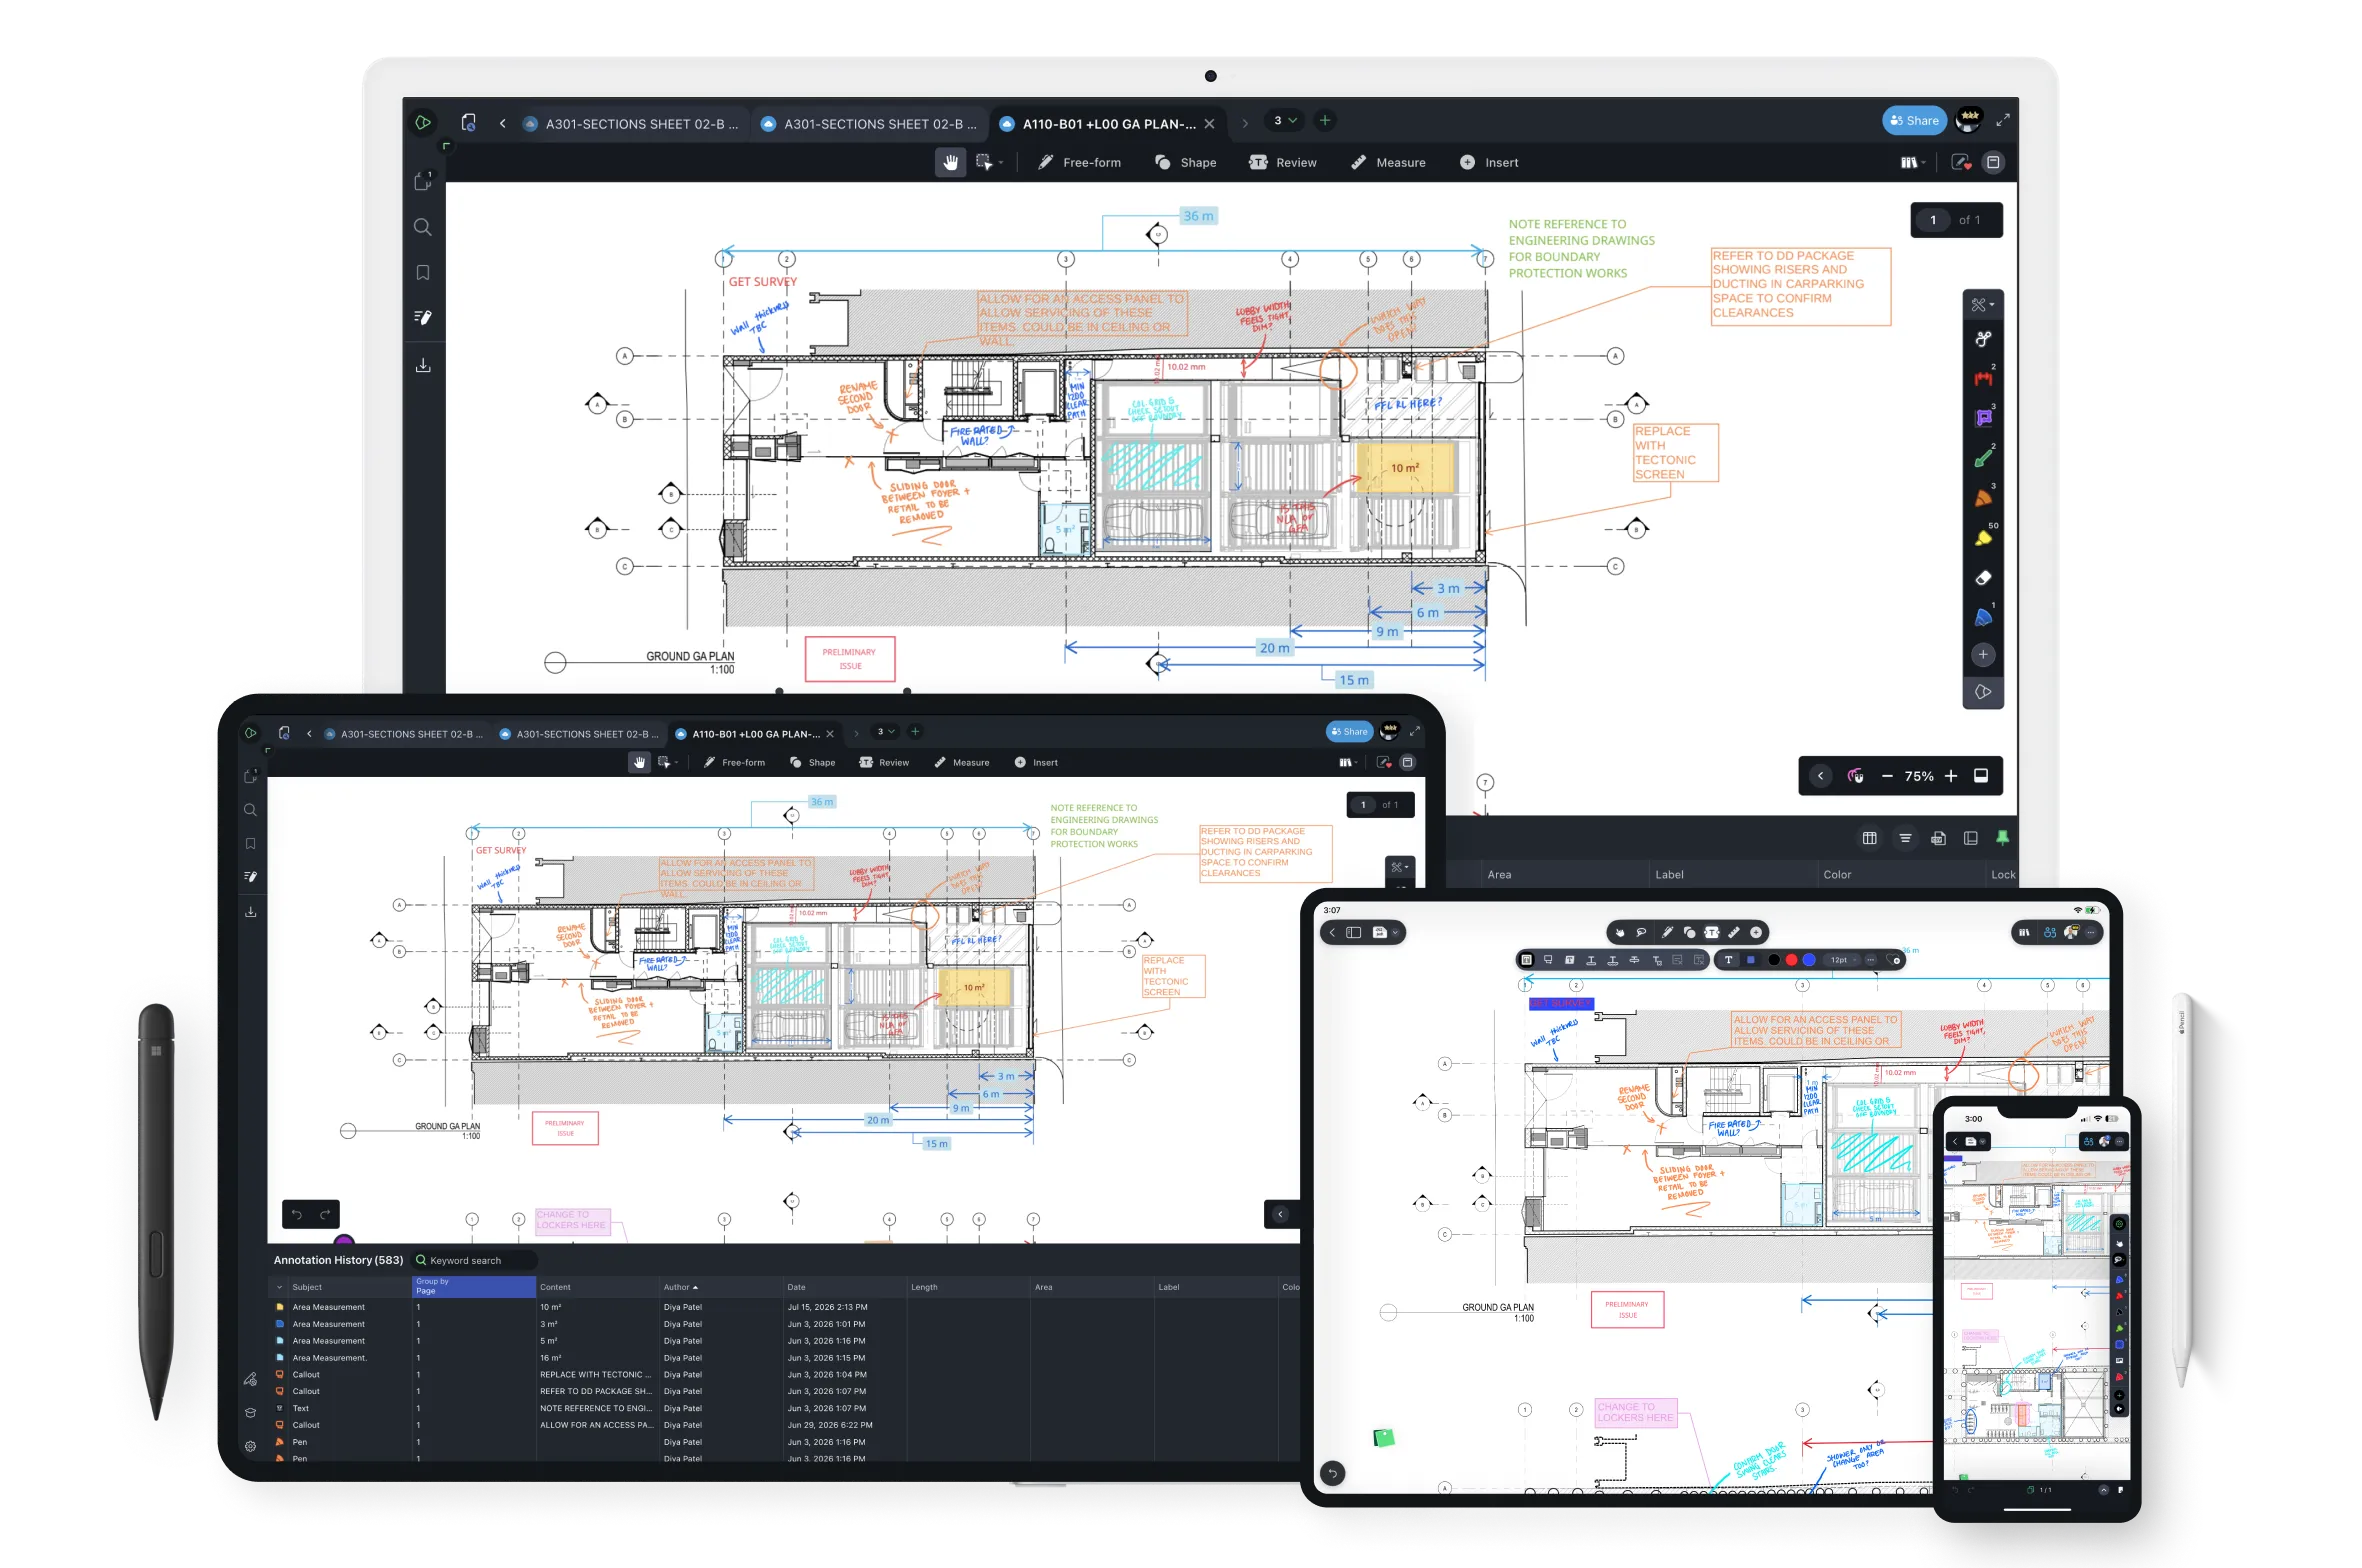Screen dimensions: 2362x1568
Task: Zoom out with the minus icon beside 75%
Action: [x=1886, y=777]
